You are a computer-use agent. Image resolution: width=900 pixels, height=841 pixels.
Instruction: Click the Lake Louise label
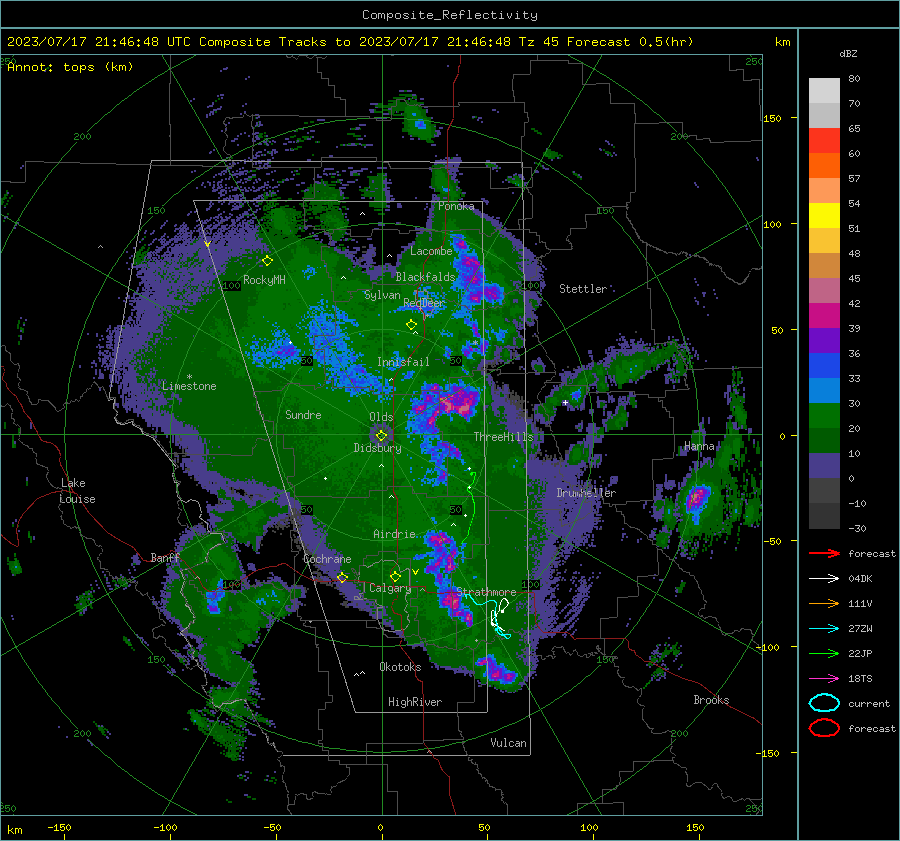[x=78, y=491]
